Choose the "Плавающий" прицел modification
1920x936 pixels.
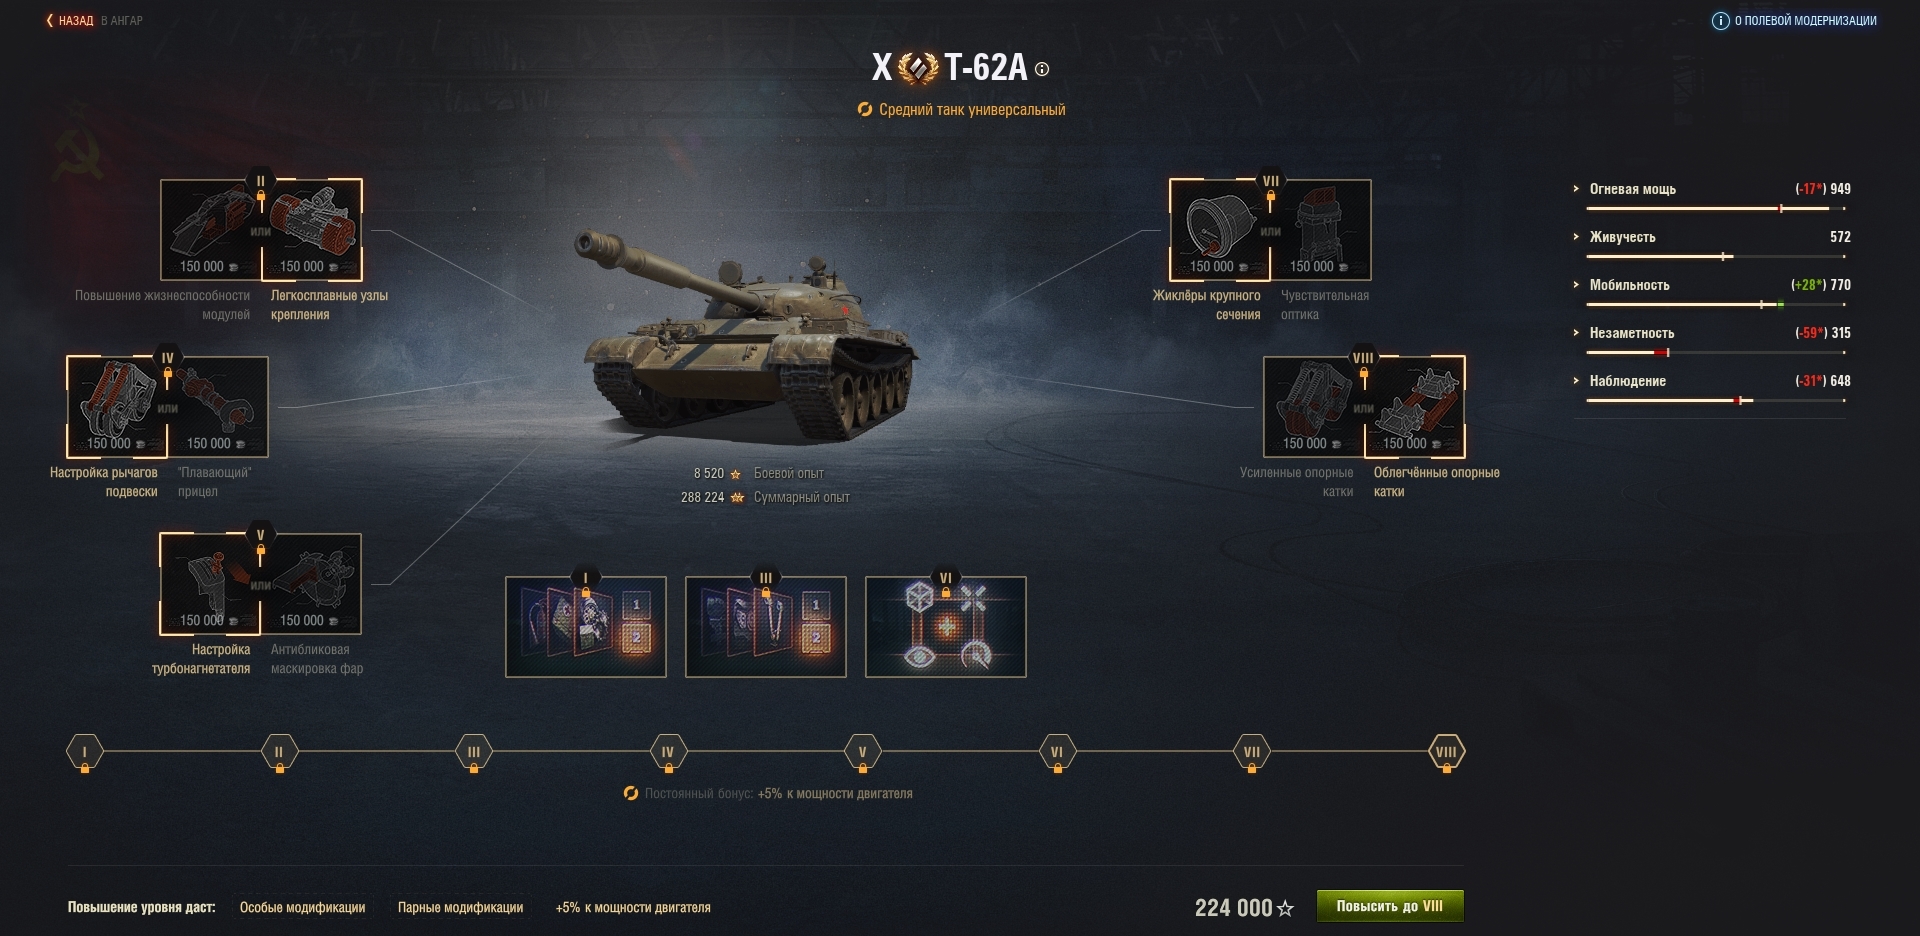(218, 407)
